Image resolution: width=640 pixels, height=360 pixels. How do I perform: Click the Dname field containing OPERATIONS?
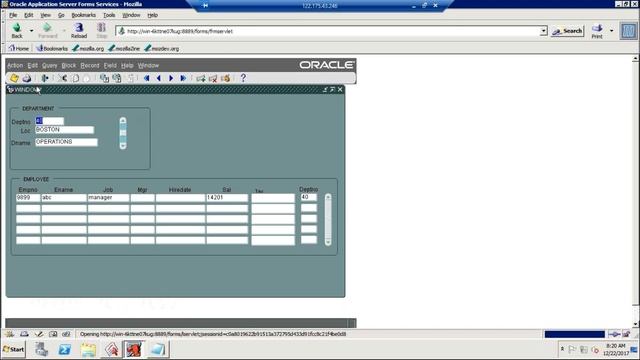click(x=66, y=142)
